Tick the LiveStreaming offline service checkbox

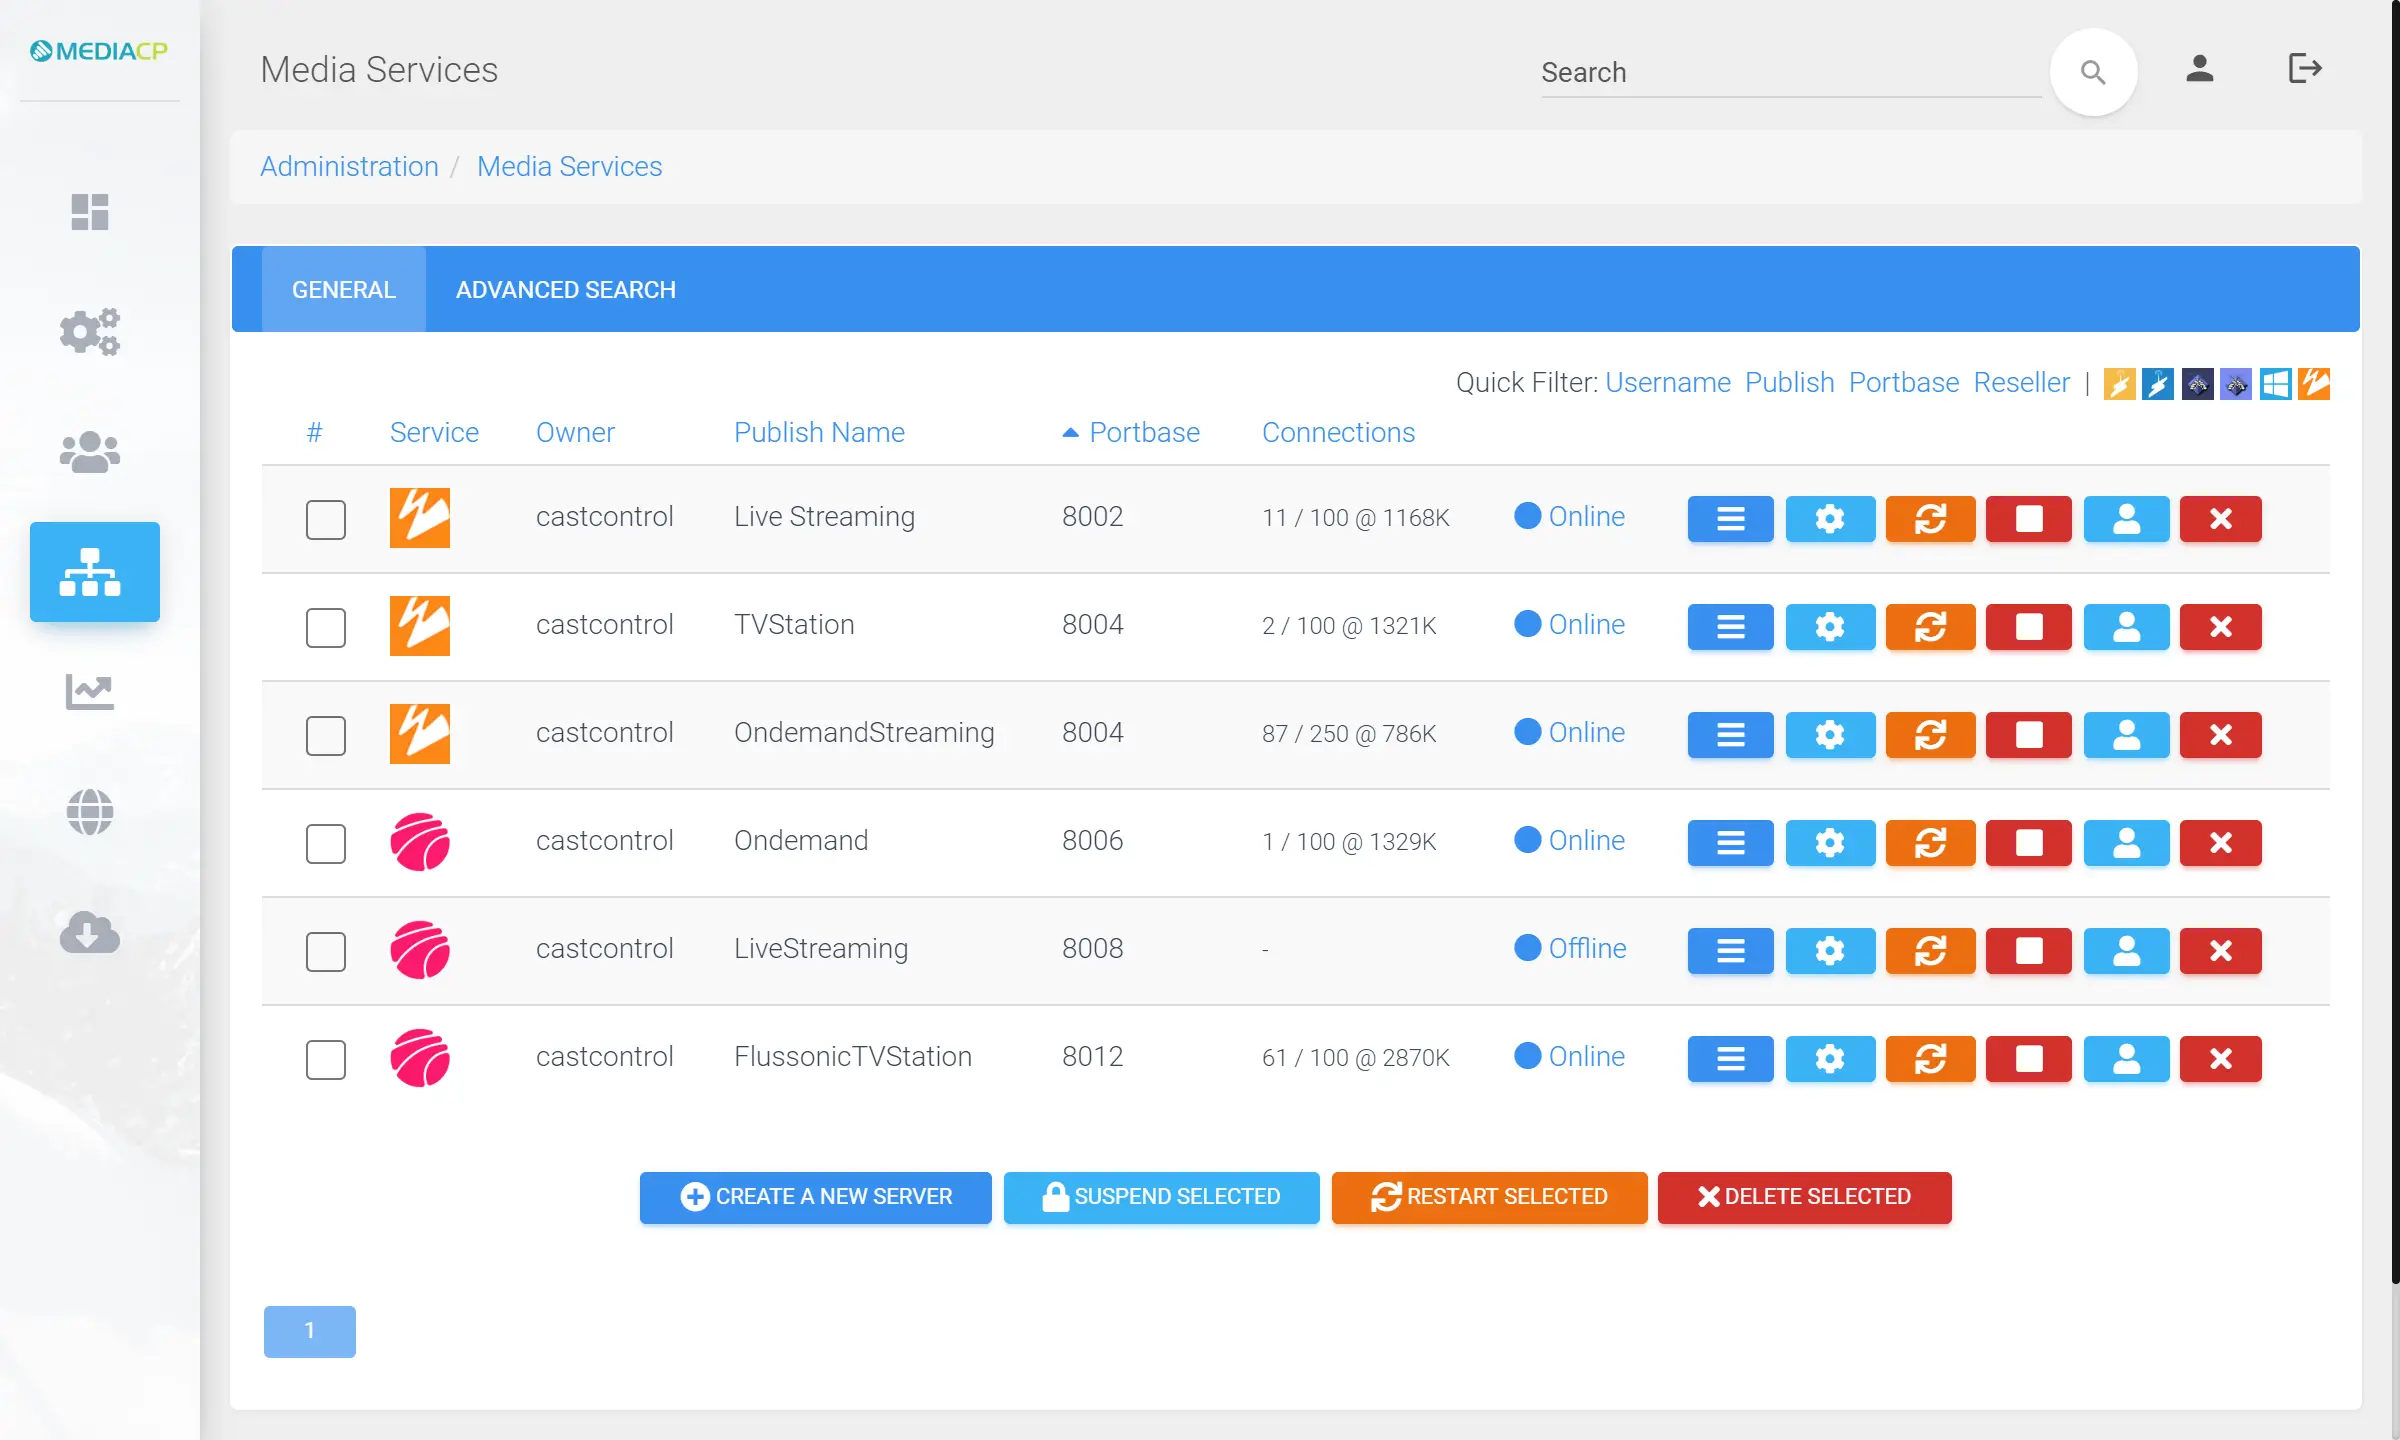click(325, 952)
